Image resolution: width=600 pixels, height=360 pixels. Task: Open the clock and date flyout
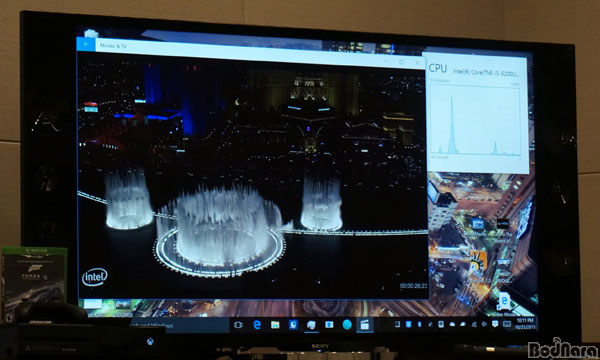525,324
